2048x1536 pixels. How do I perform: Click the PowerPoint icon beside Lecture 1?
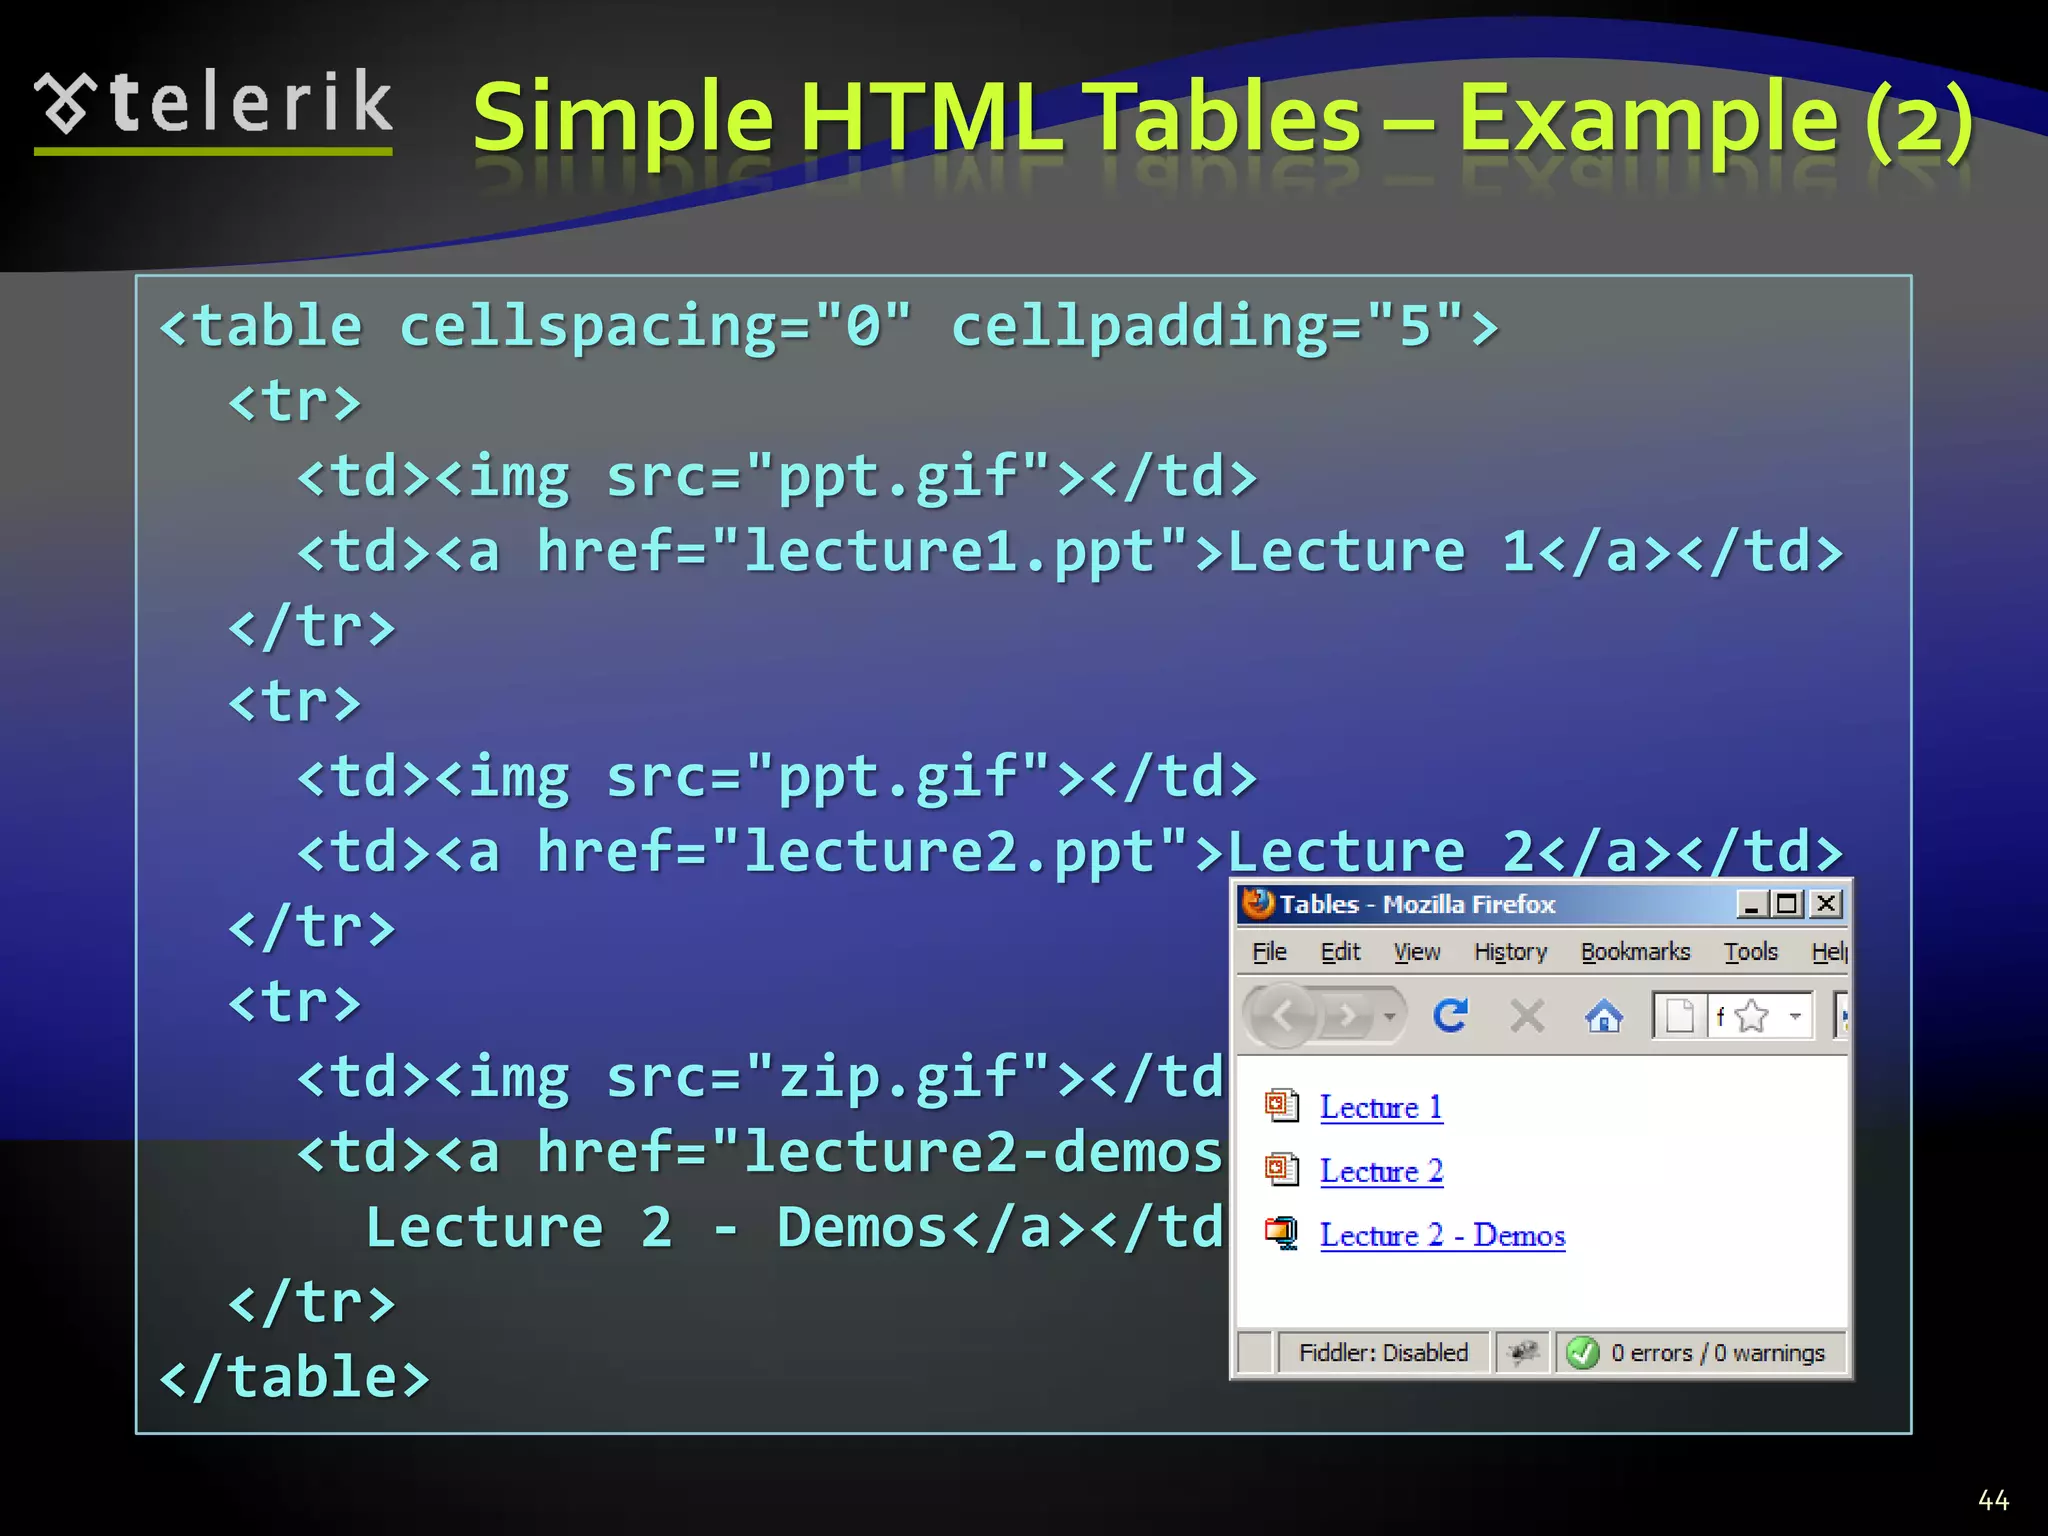1281,1105
